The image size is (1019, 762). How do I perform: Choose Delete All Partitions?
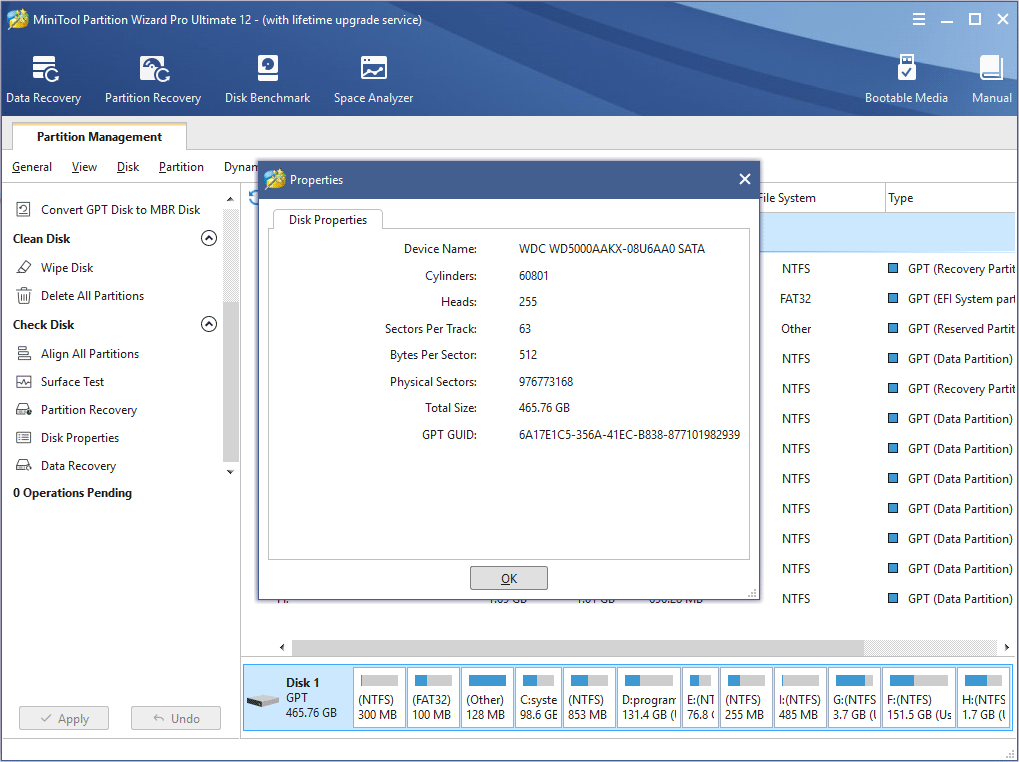79,296
